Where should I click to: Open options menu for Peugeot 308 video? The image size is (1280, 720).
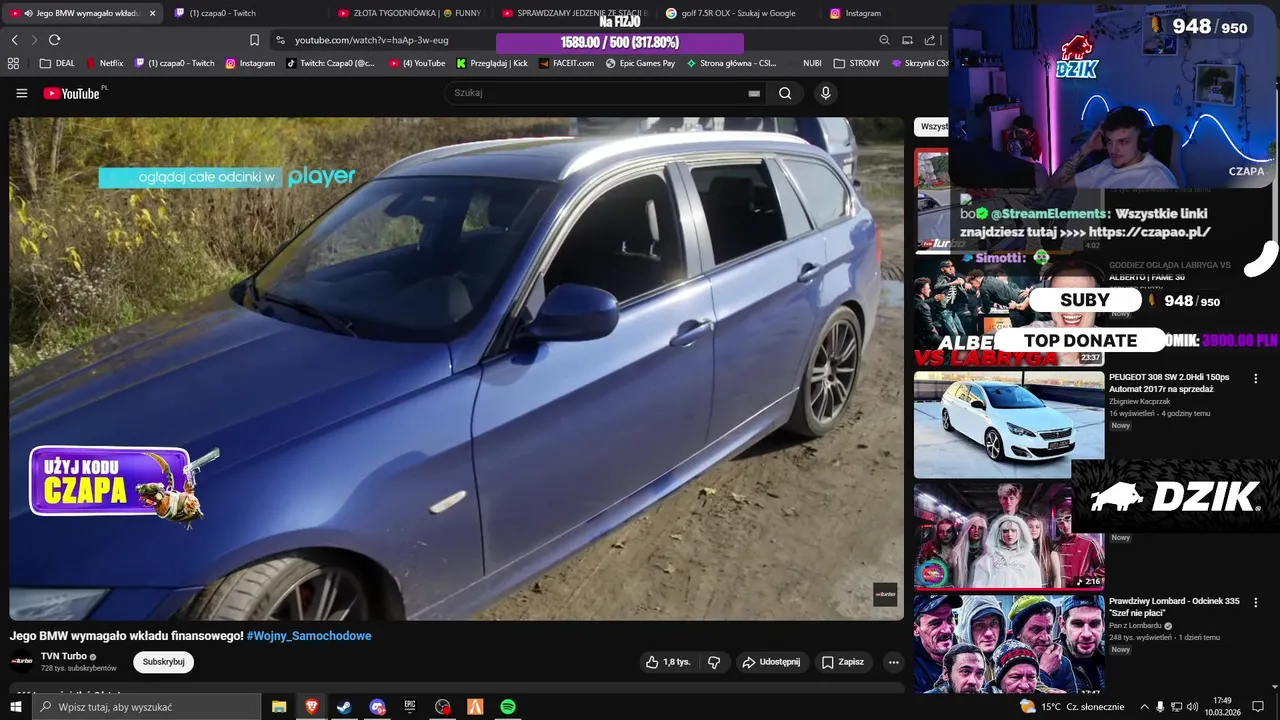click(1256, 379)
